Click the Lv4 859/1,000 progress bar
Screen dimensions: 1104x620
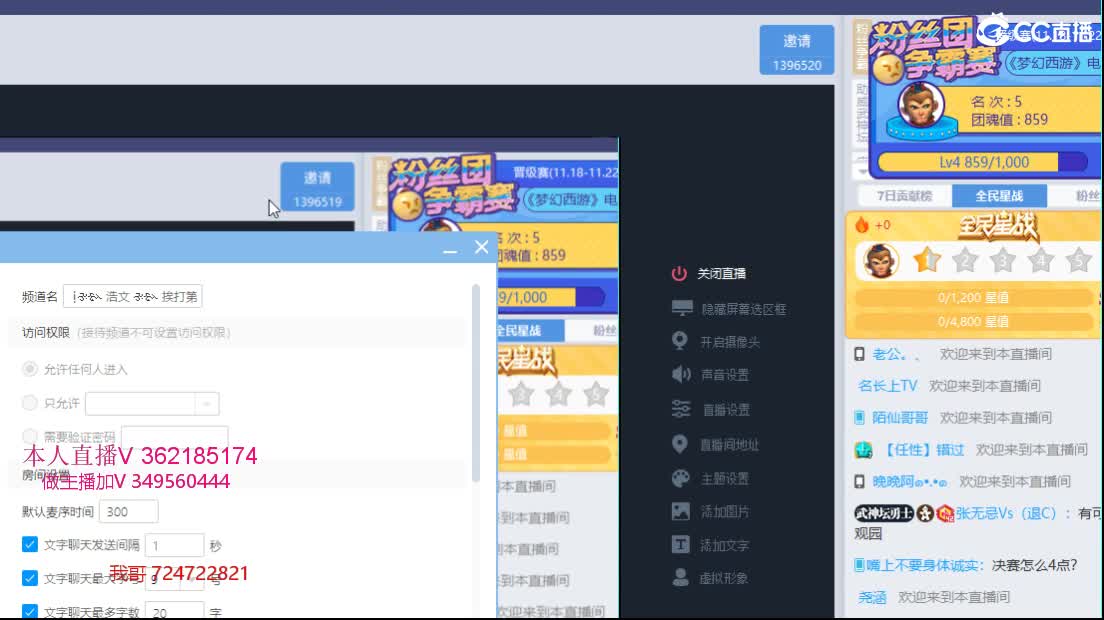point(984,162)
